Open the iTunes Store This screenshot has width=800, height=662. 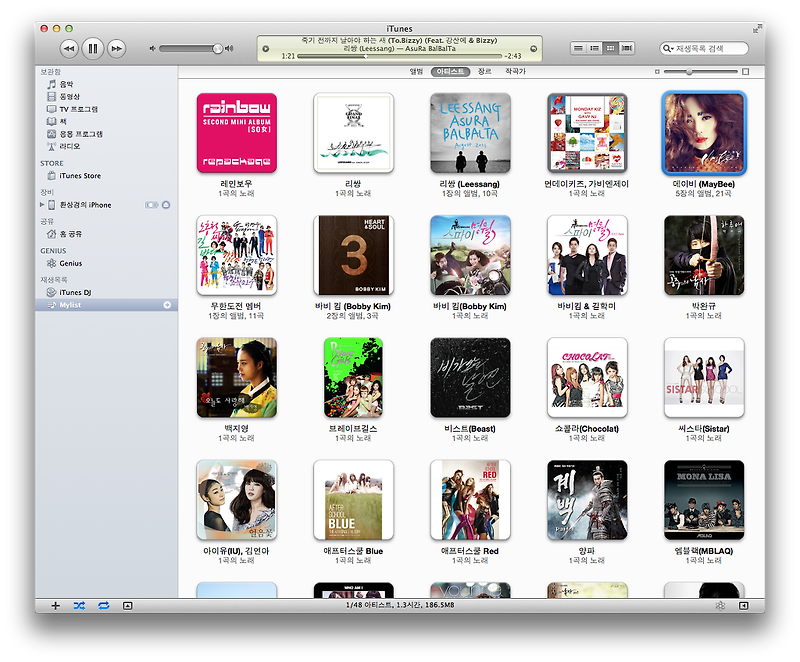tap(80, 176)
